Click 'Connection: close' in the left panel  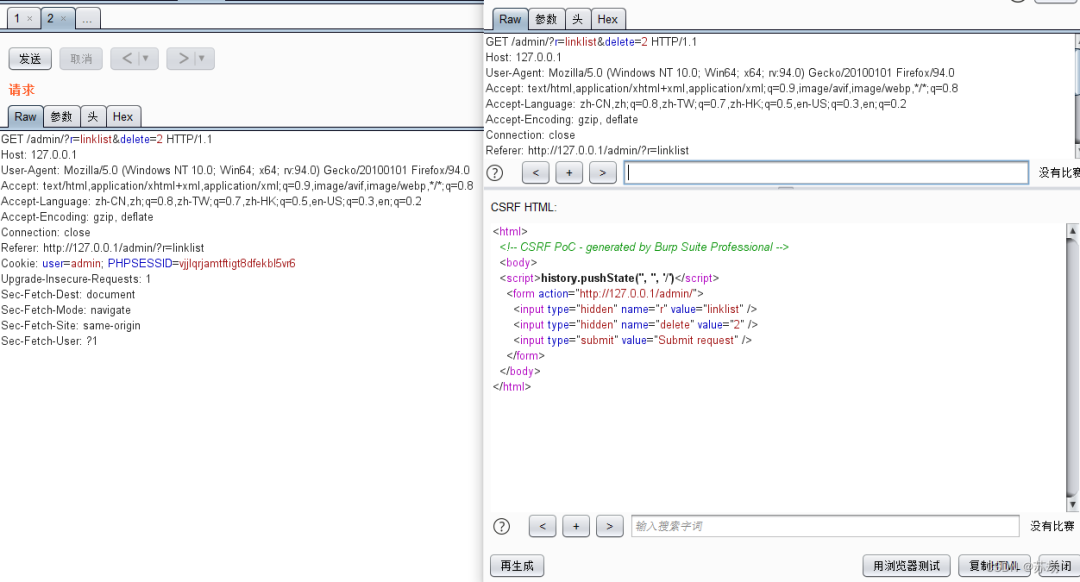click(x=45, y=232)
